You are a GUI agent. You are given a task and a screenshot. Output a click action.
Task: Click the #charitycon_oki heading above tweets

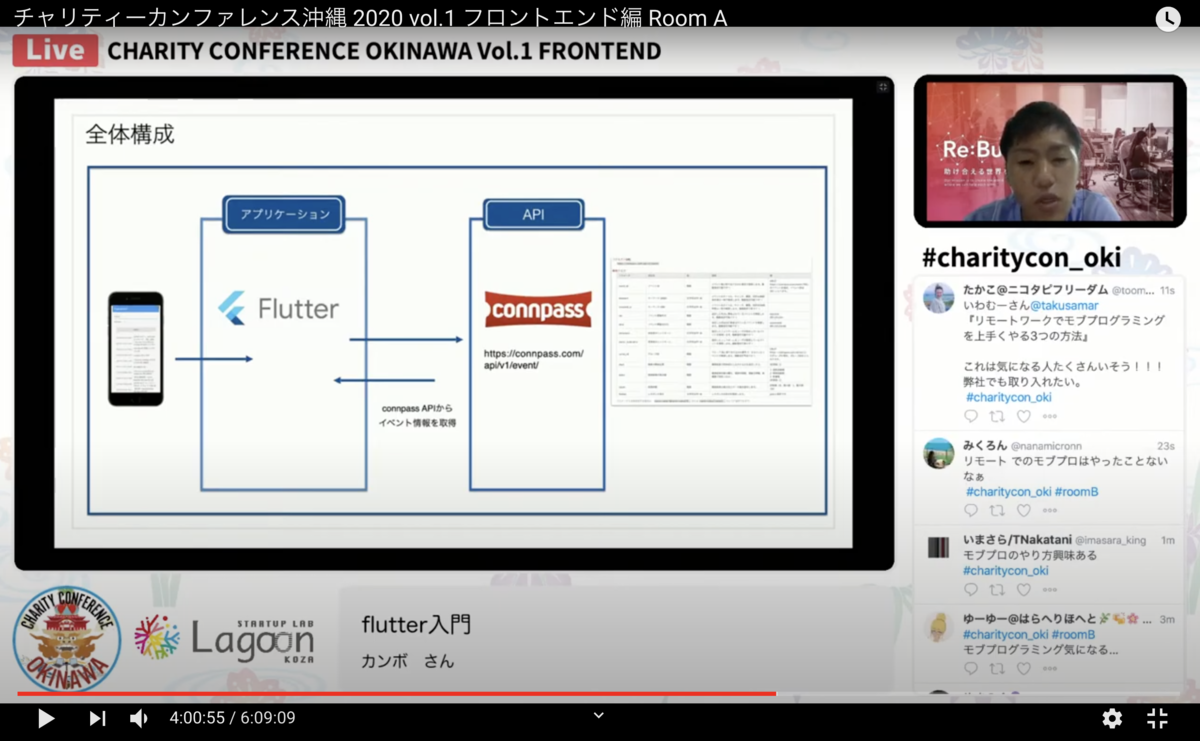[x=1021, y=257]
